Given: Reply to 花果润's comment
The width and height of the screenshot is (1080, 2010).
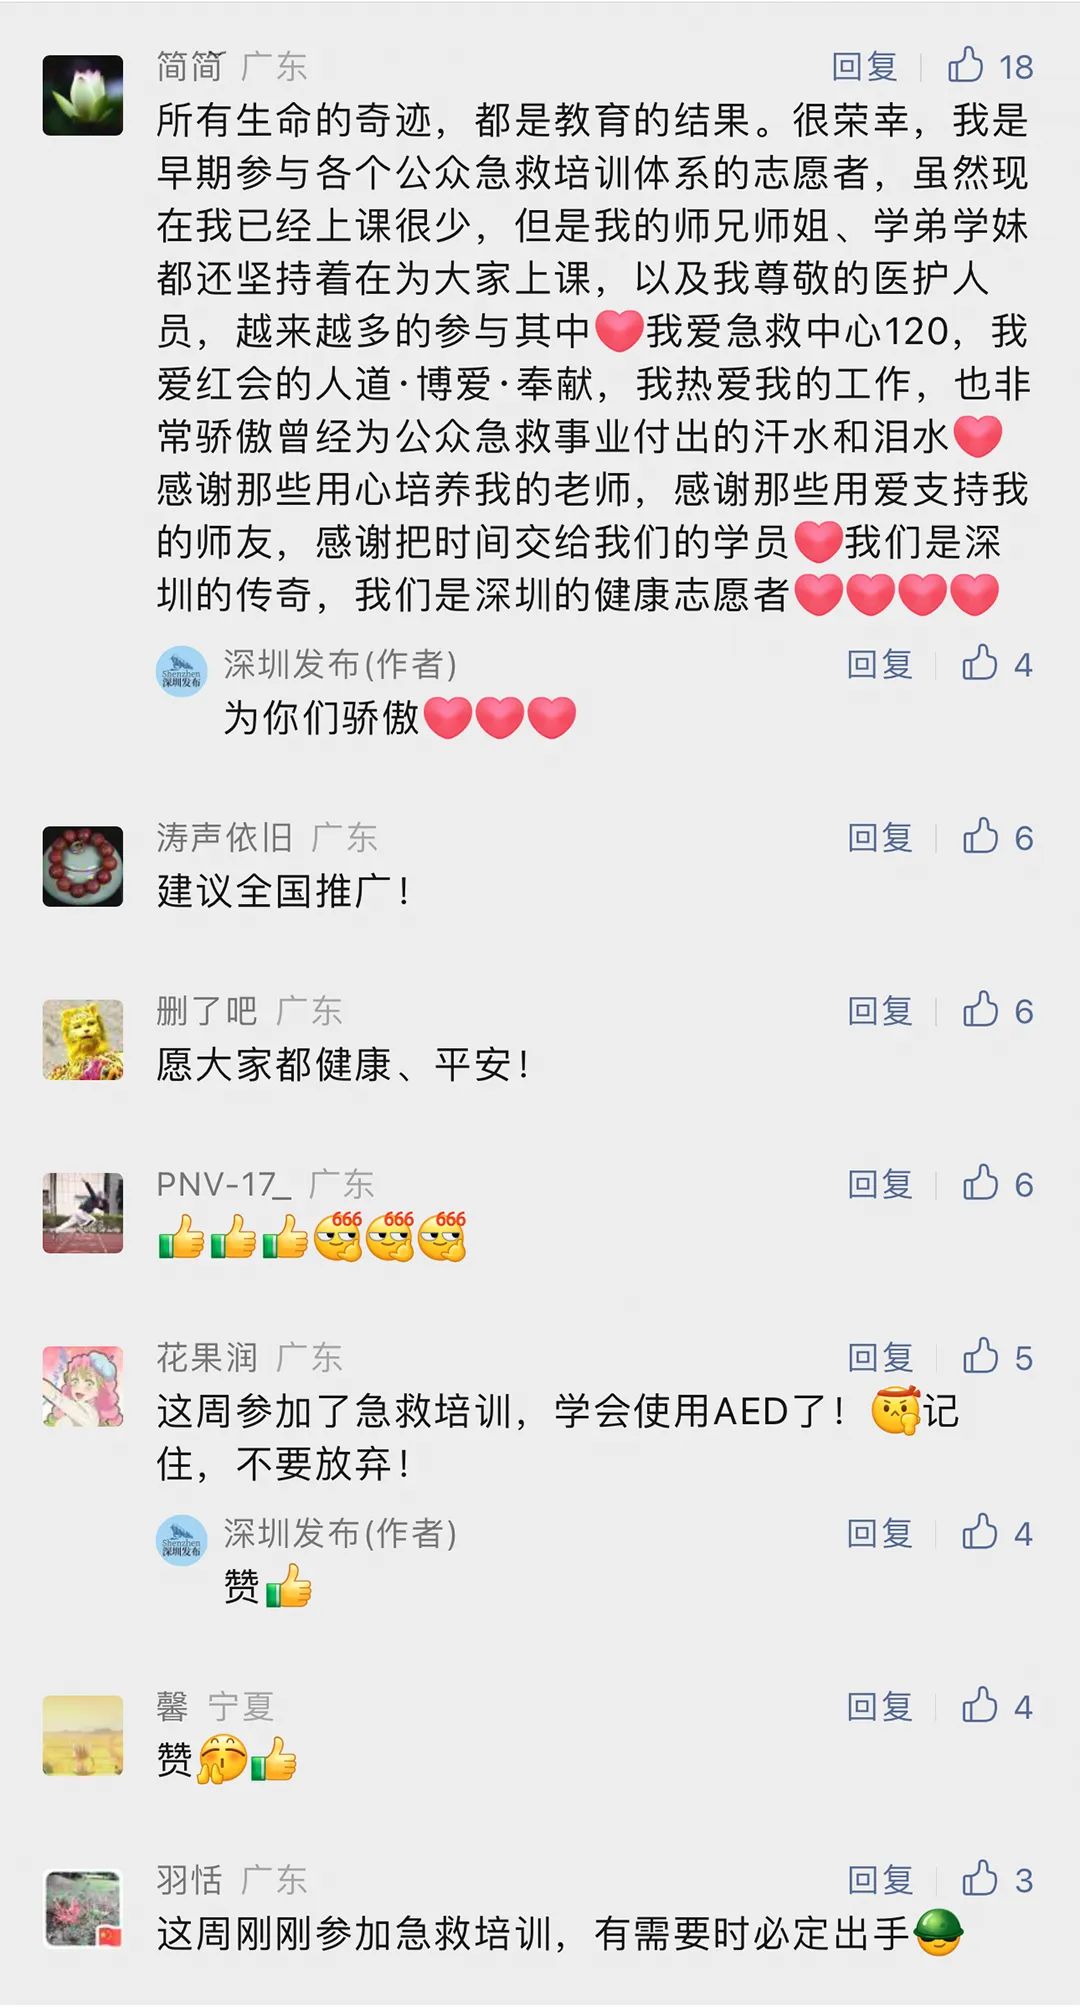Looking at the screenshot, I should (x=880, y=1358).
